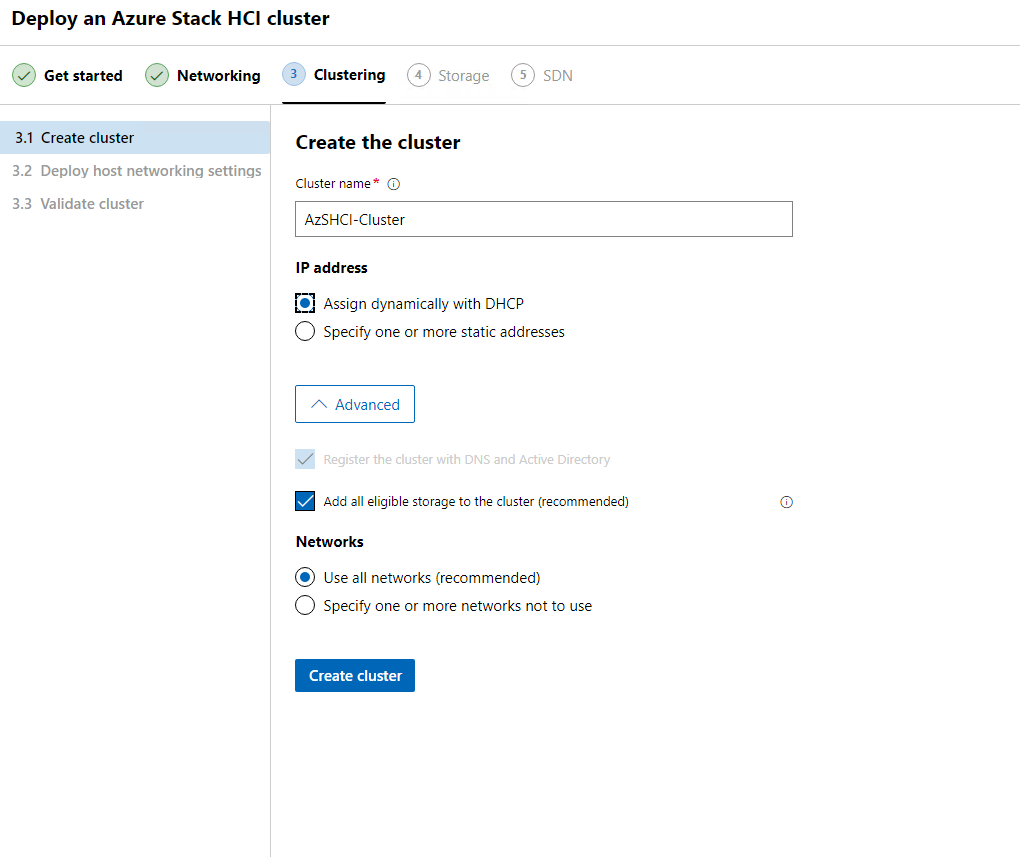Click the Get started green checkmark icon
Screen dimensions: 1020x857
[24, 76]
